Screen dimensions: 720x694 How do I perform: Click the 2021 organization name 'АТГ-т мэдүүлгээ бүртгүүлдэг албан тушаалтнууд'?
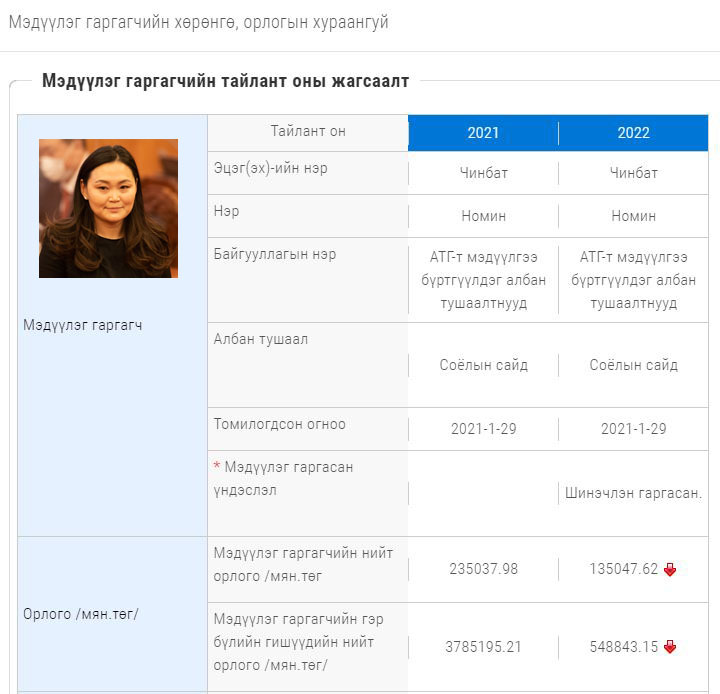pos(484,280)
